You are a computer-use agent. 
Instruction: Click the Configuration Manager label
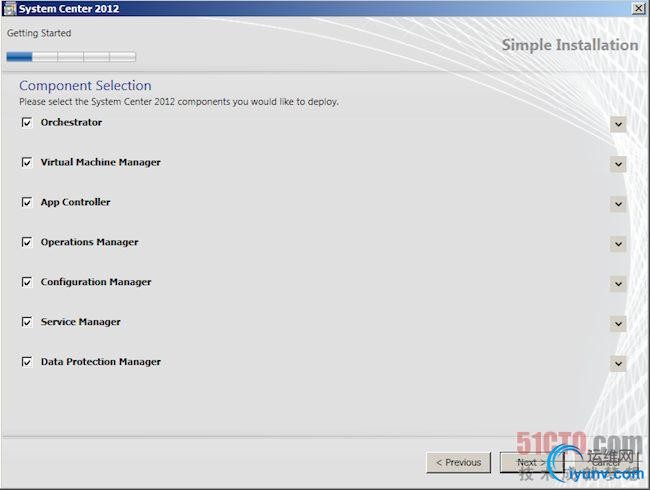click(x=96, y=282)
